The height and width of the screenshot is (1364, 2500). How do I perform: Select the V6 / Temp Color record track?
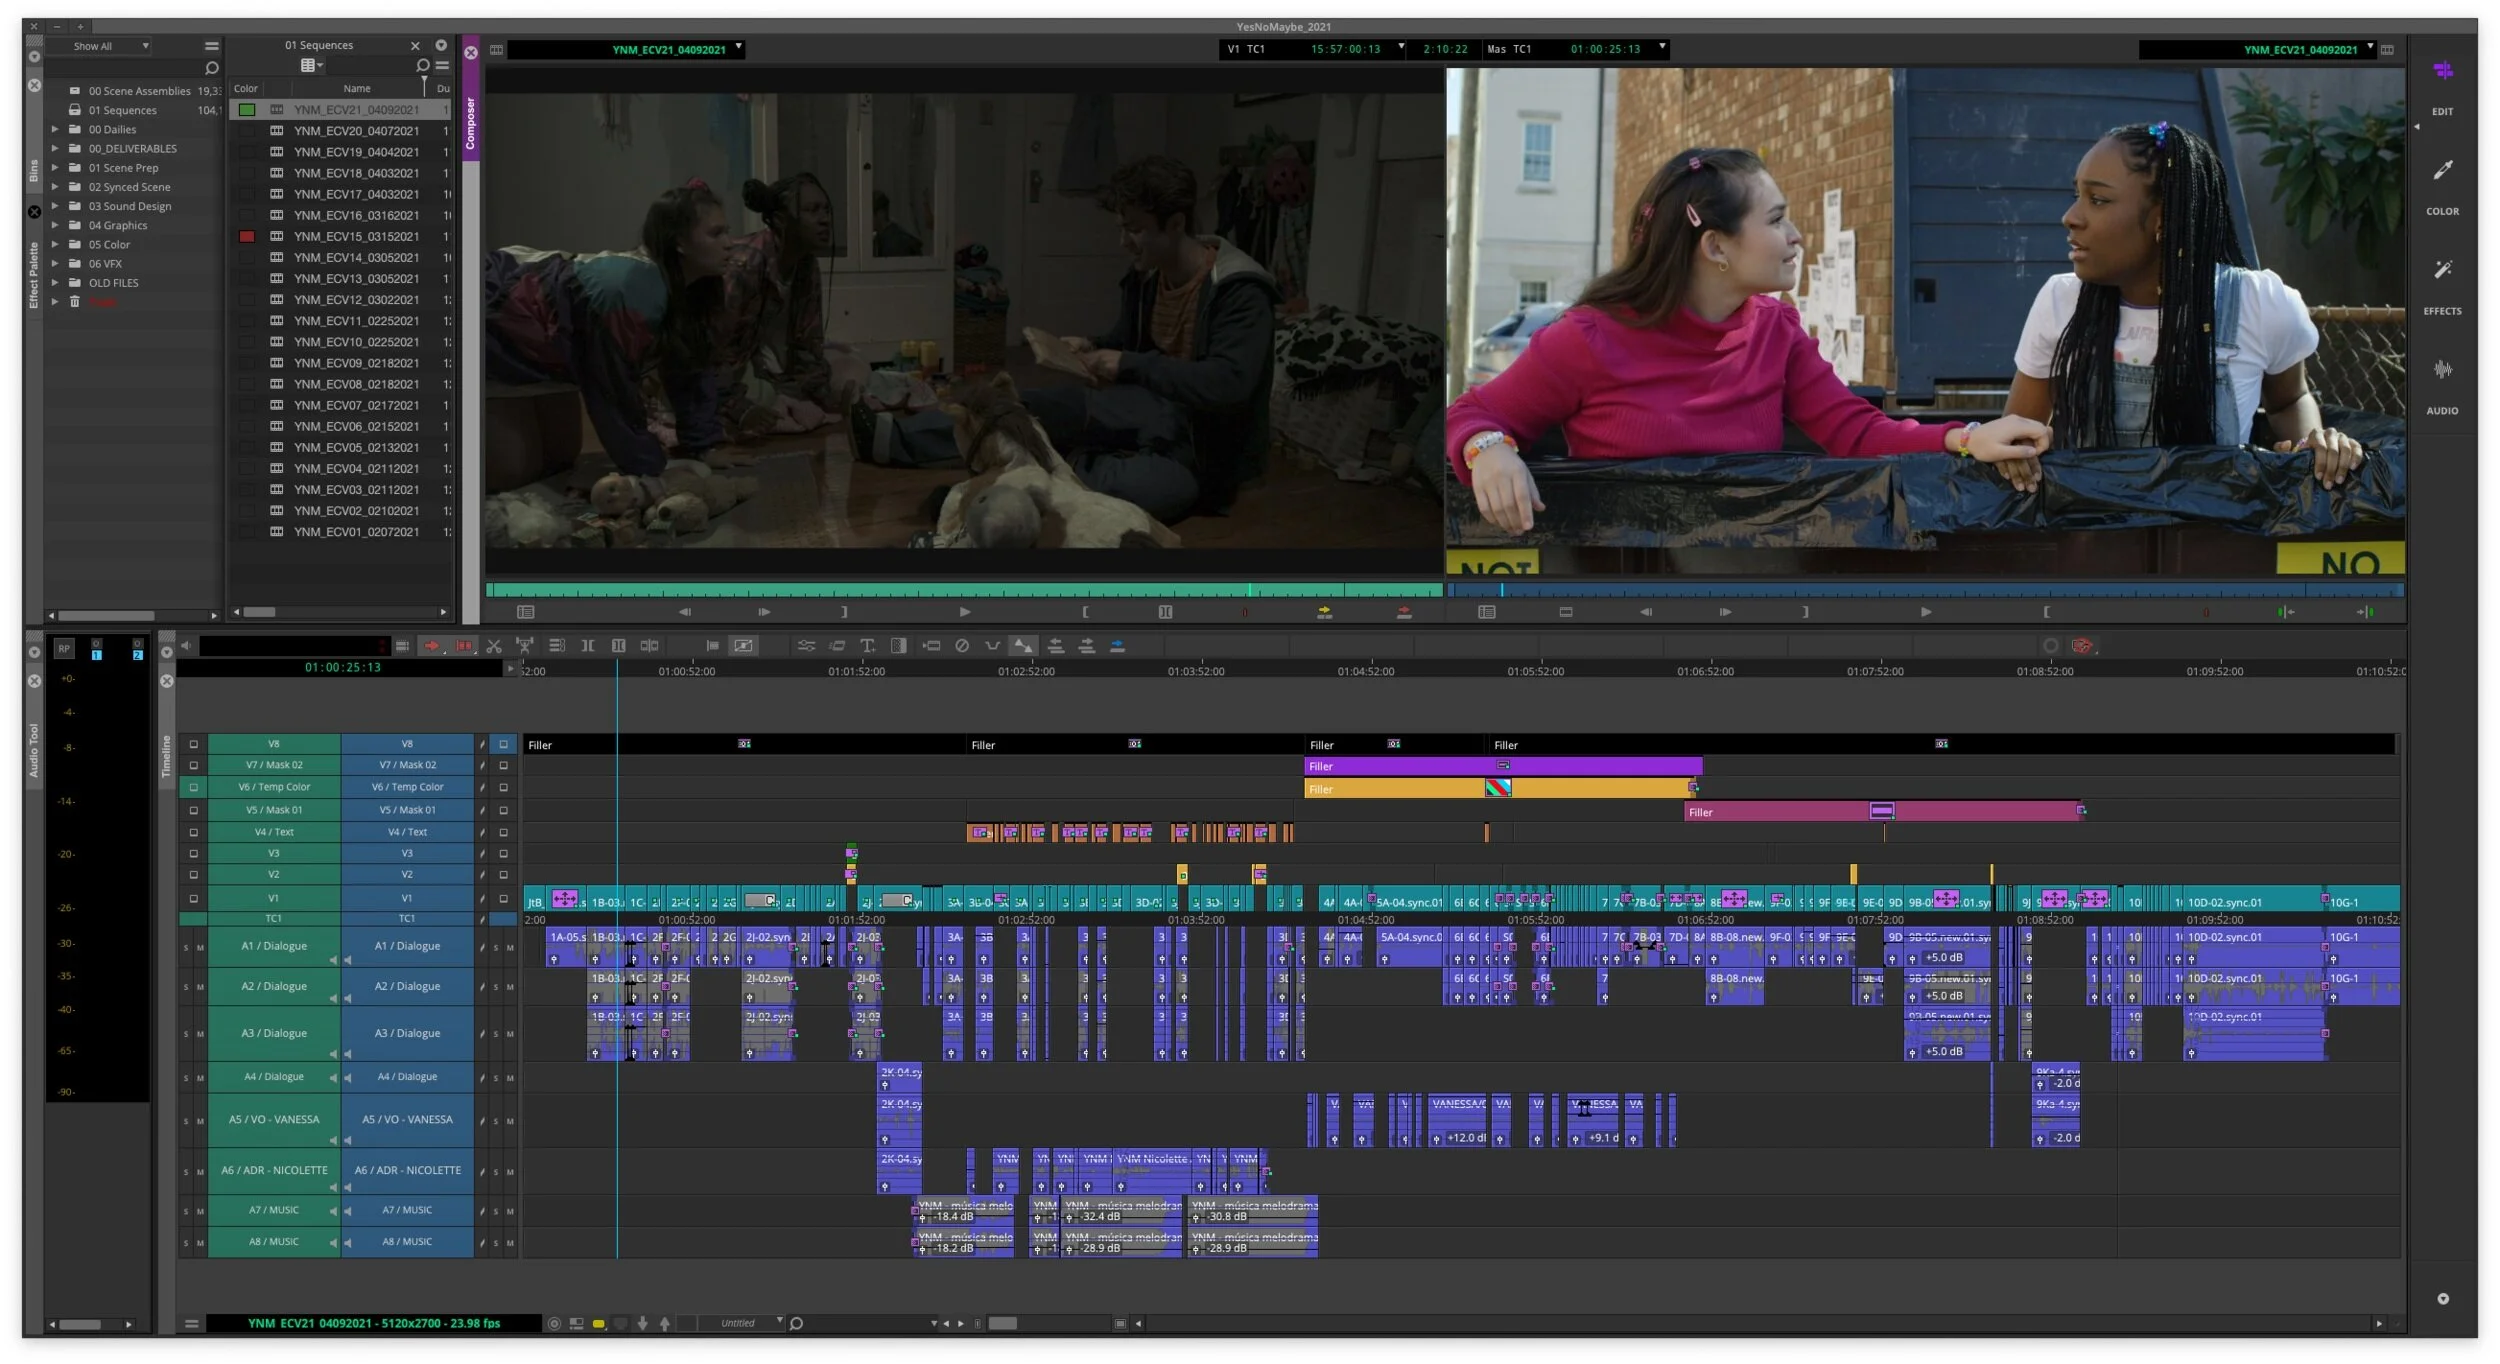coord(407,787)
